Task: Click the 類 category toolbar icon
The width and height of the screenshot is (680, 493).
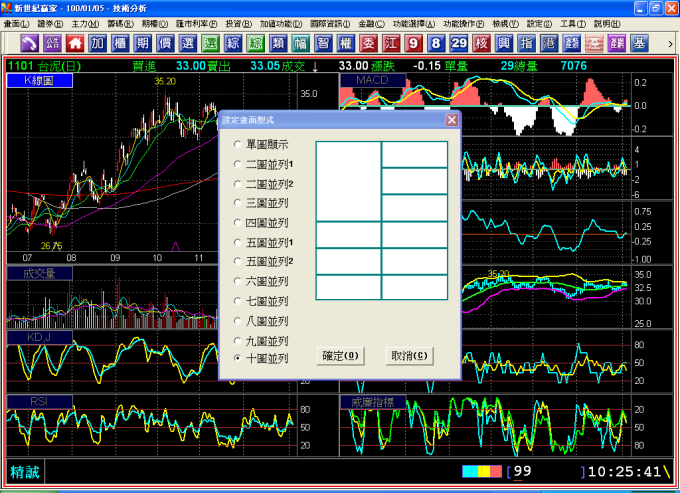Action: click(x=278, y=43)
